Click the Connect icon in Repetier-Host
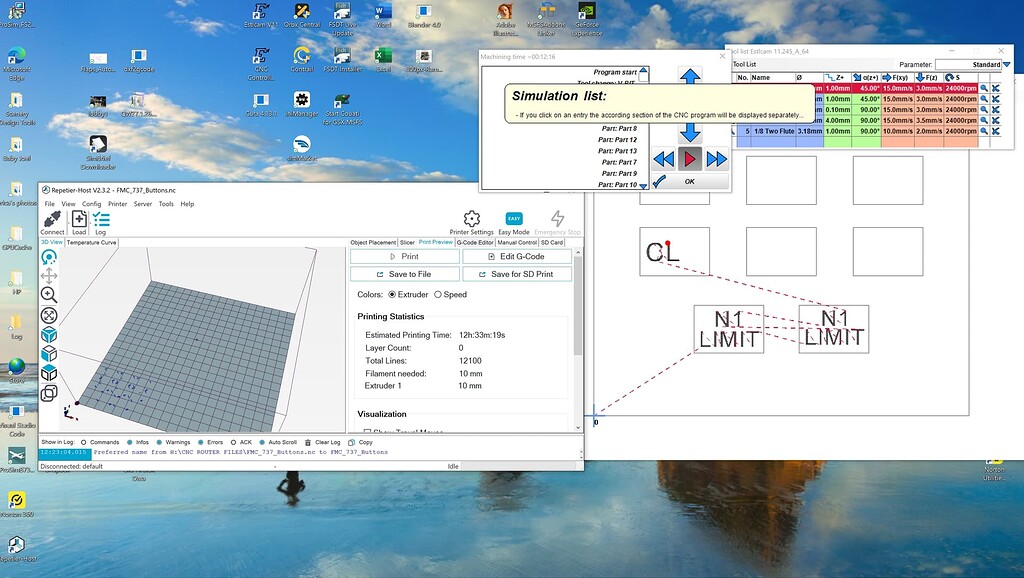The image size is (1024, 578). tap(52, 219)
